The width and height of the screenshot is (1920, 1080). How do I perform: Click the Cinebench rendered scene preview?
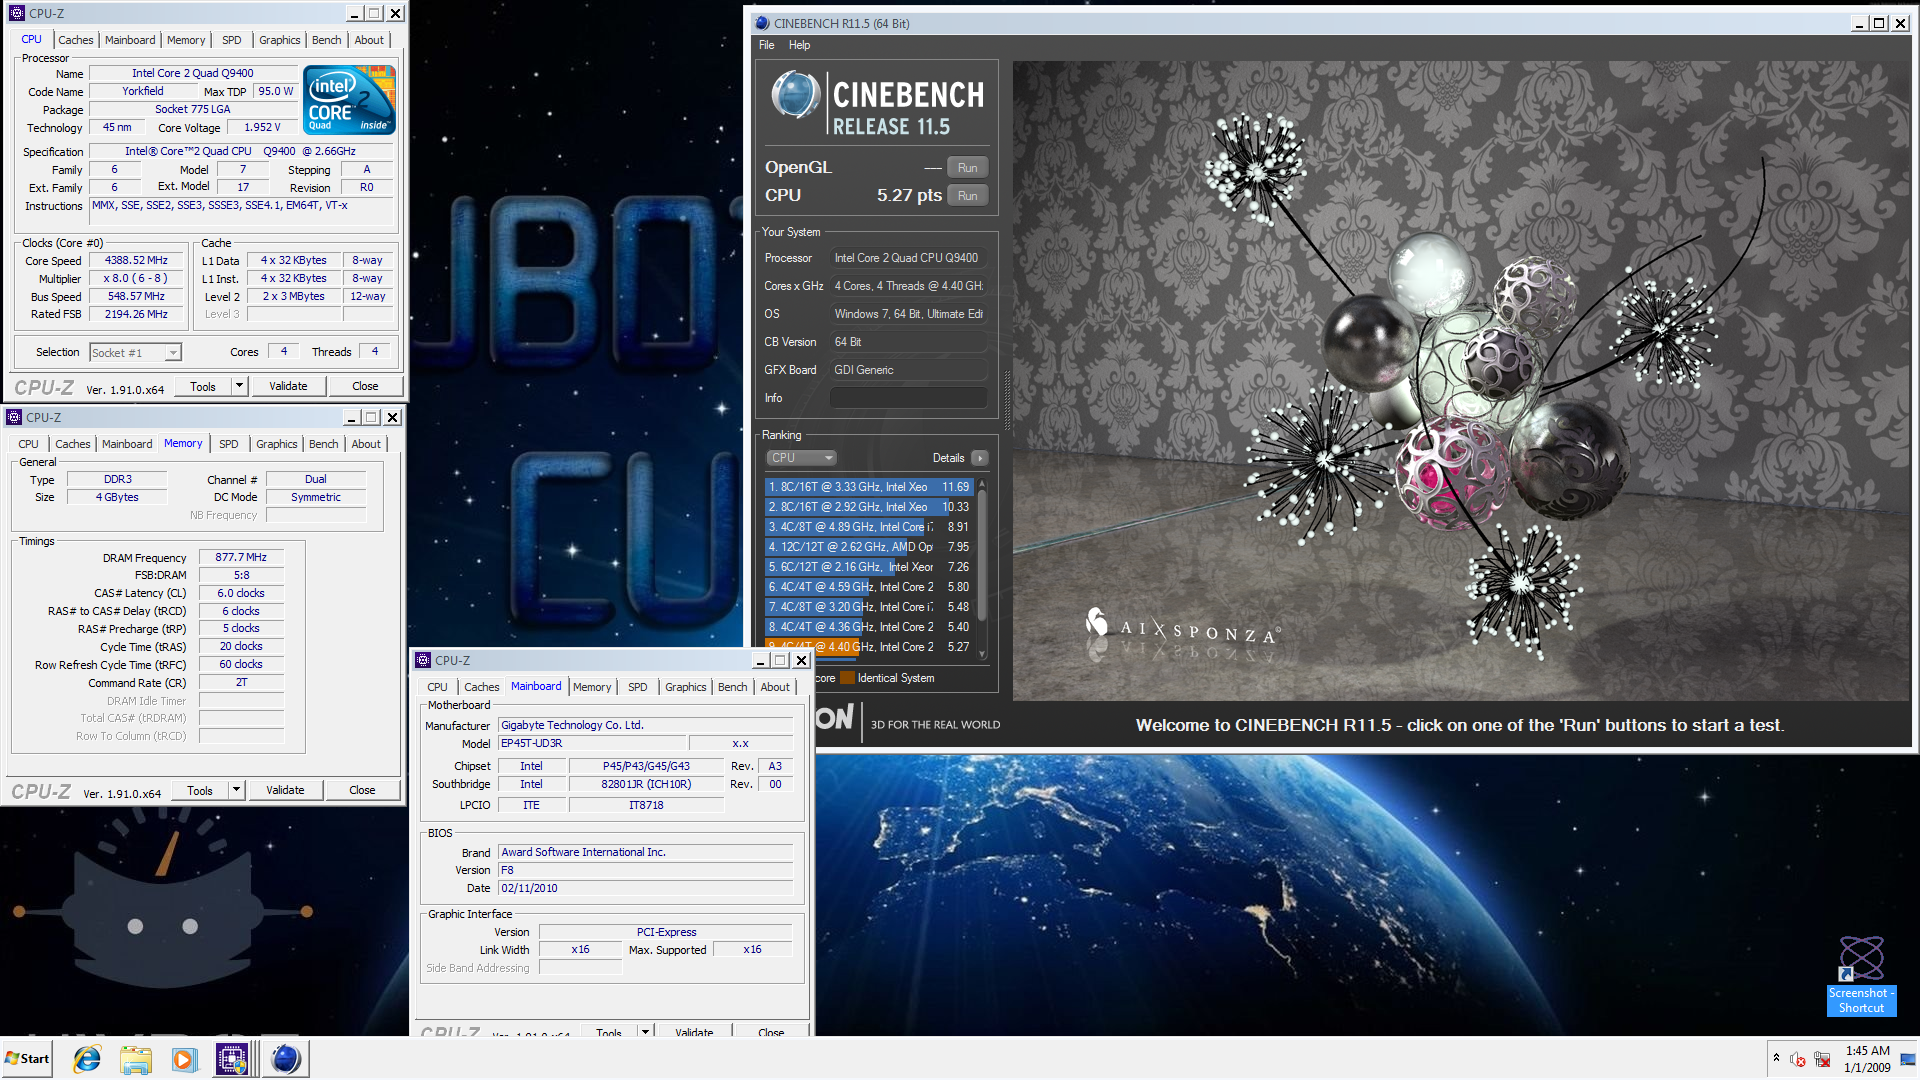pyautogui.click(x=1461, y=380)
